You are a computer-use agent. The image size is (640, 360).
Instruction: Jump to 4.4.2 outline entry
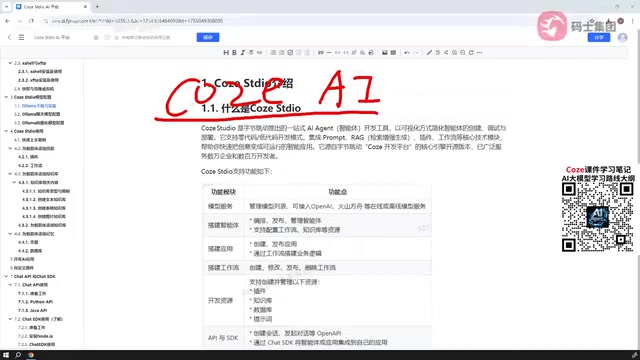point(30,251)
